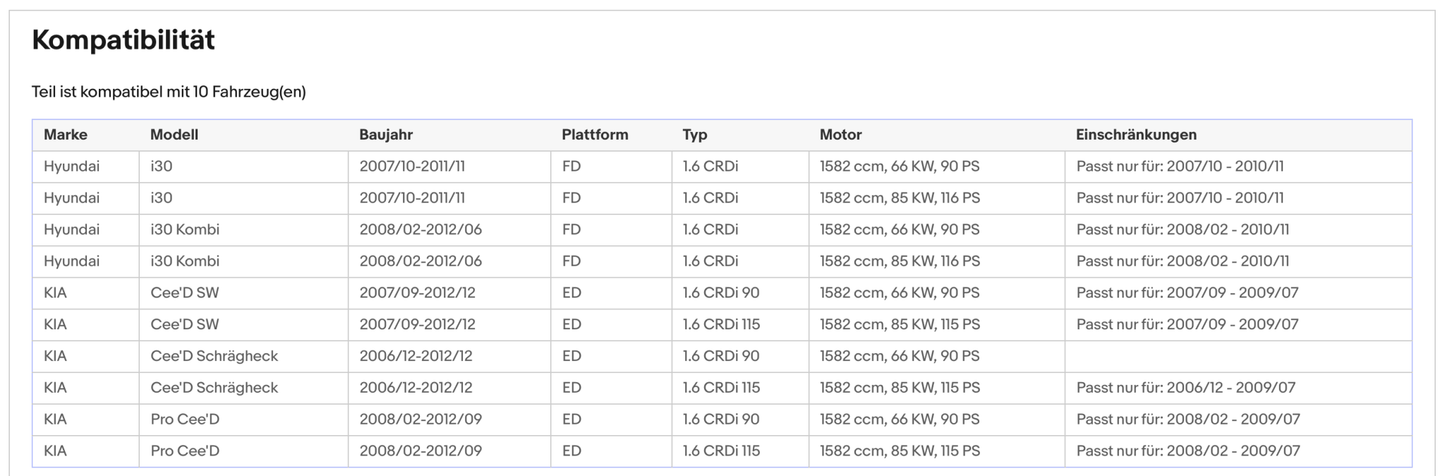Click the Einschränkungen column header
Image resolution: width=1445 pixels, height=476 pixels.
coord(1136,135)
